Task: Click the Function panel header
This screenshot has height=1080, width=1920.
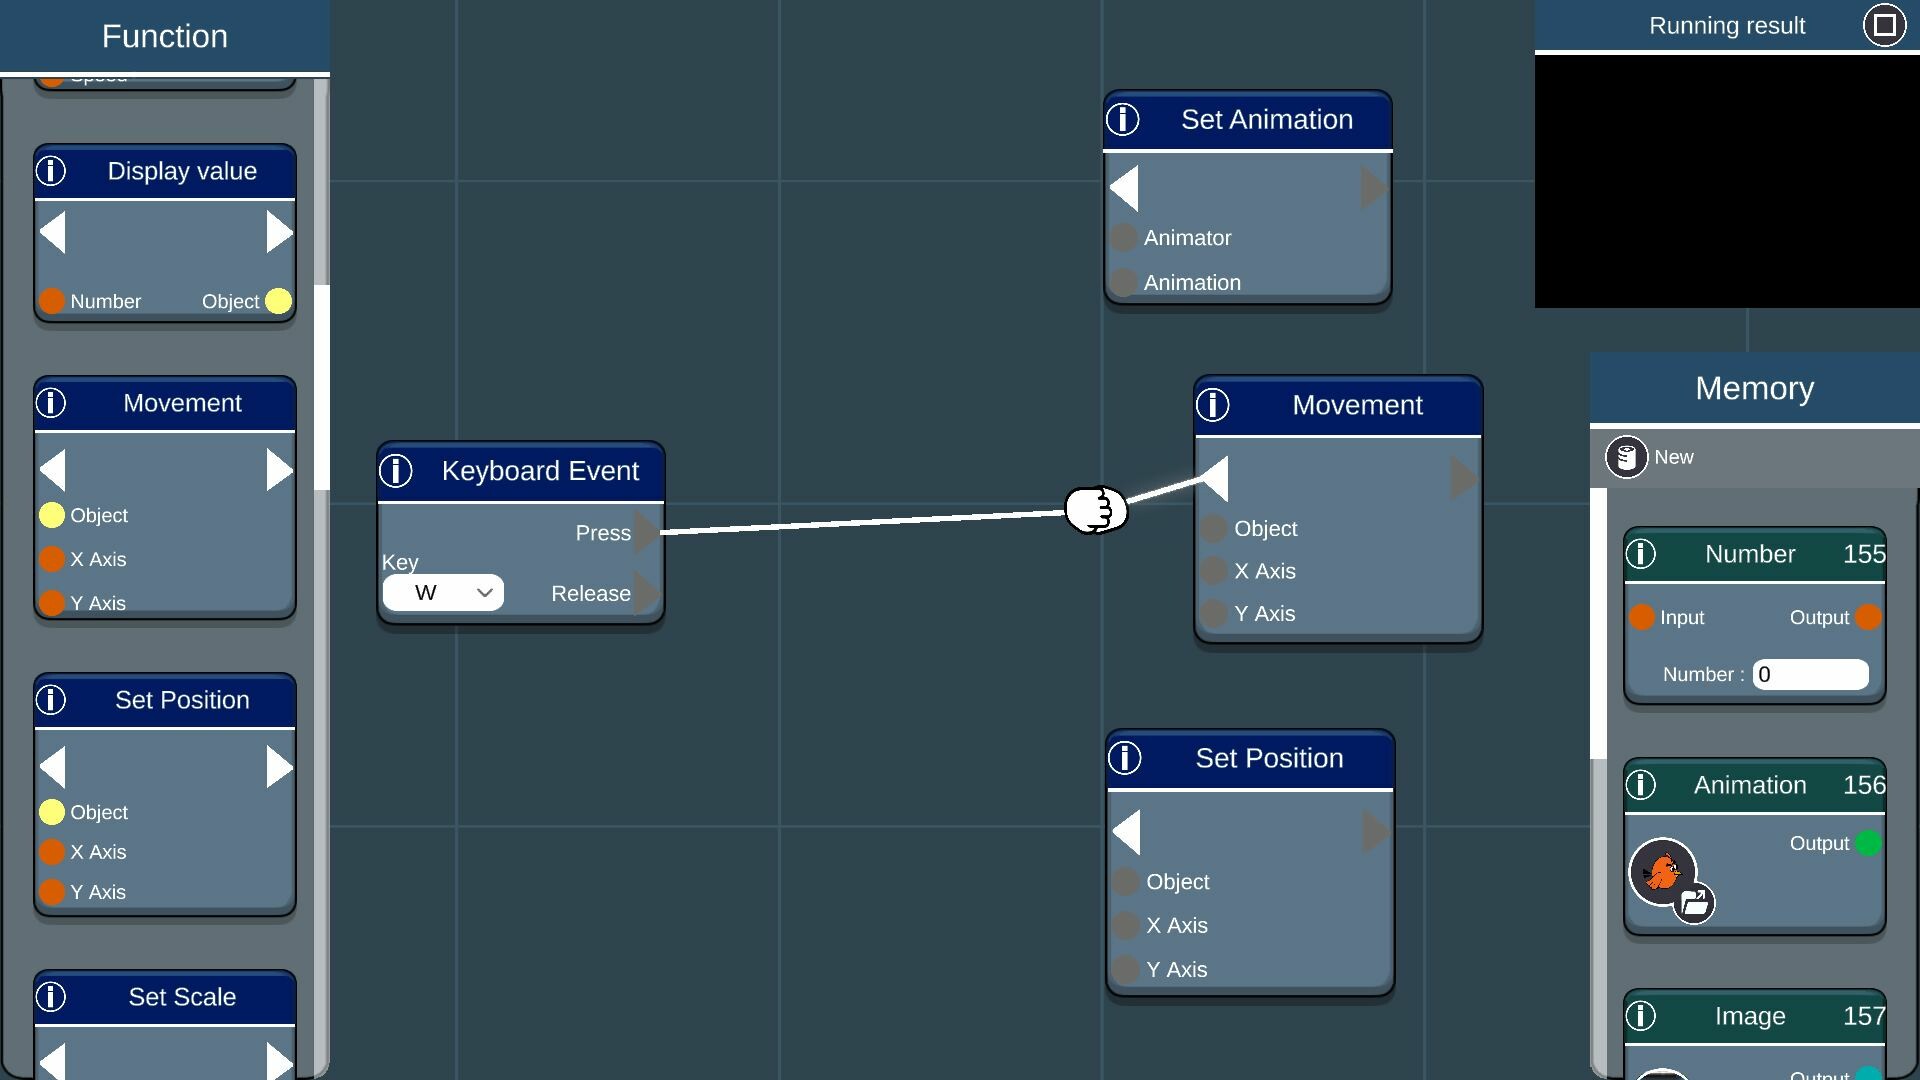Action: pos(164,36)
